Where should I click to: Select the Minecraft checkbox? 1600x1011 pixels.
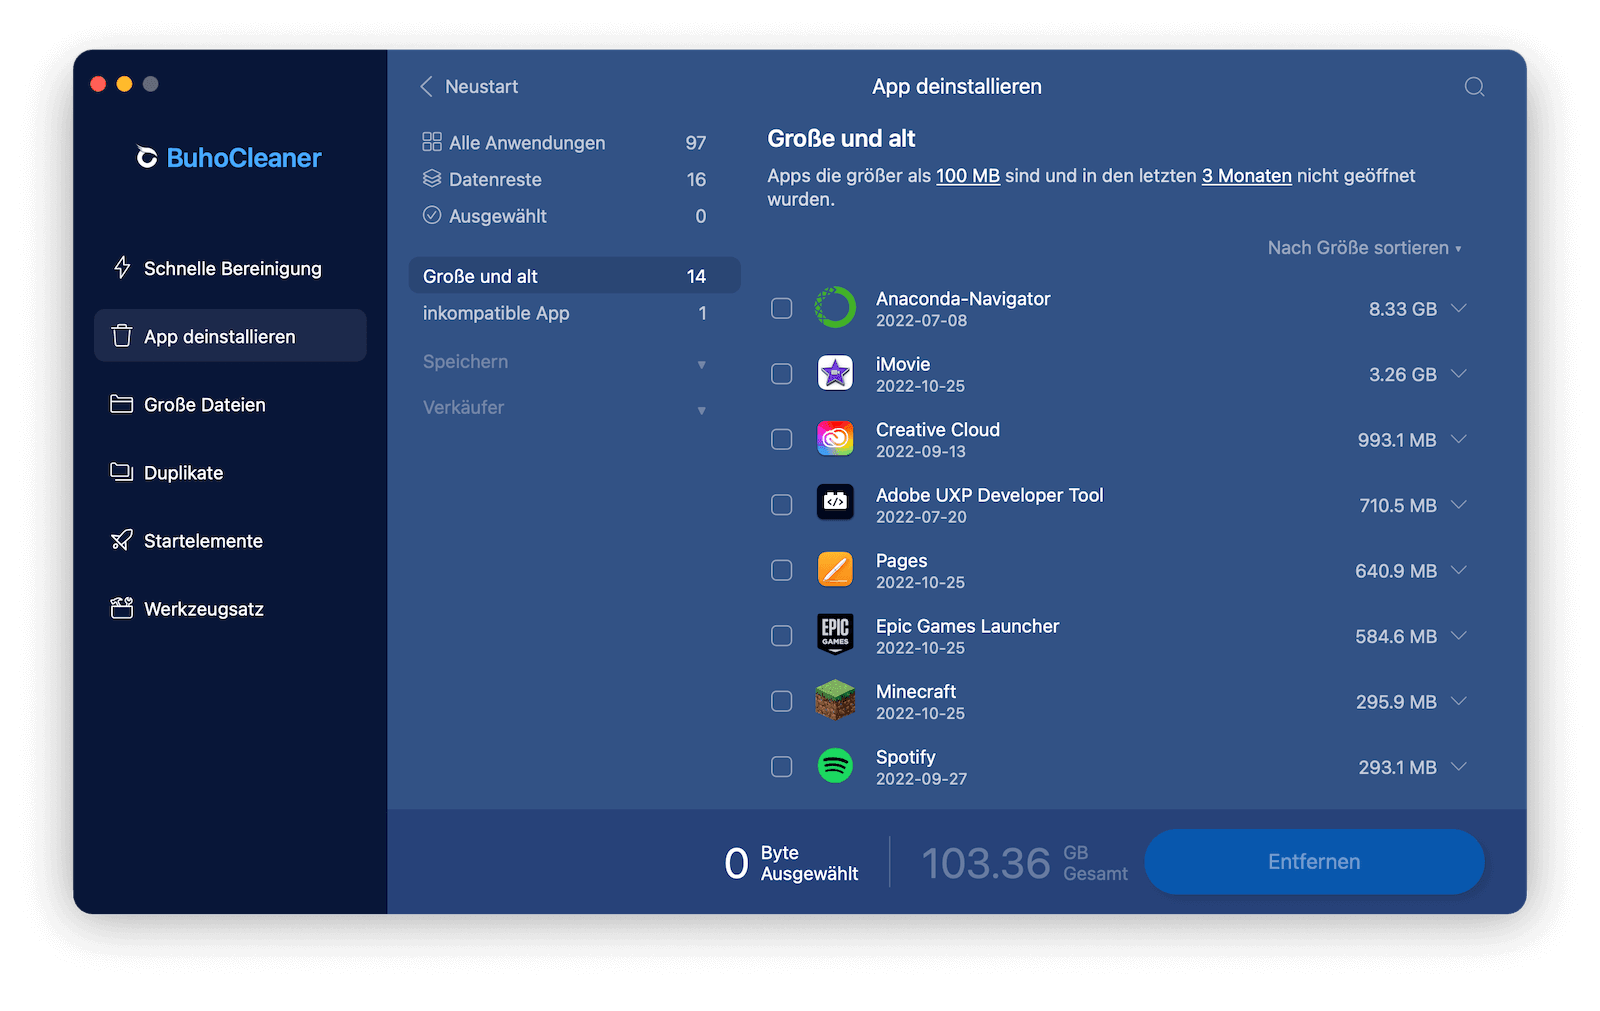coord(782,701)
